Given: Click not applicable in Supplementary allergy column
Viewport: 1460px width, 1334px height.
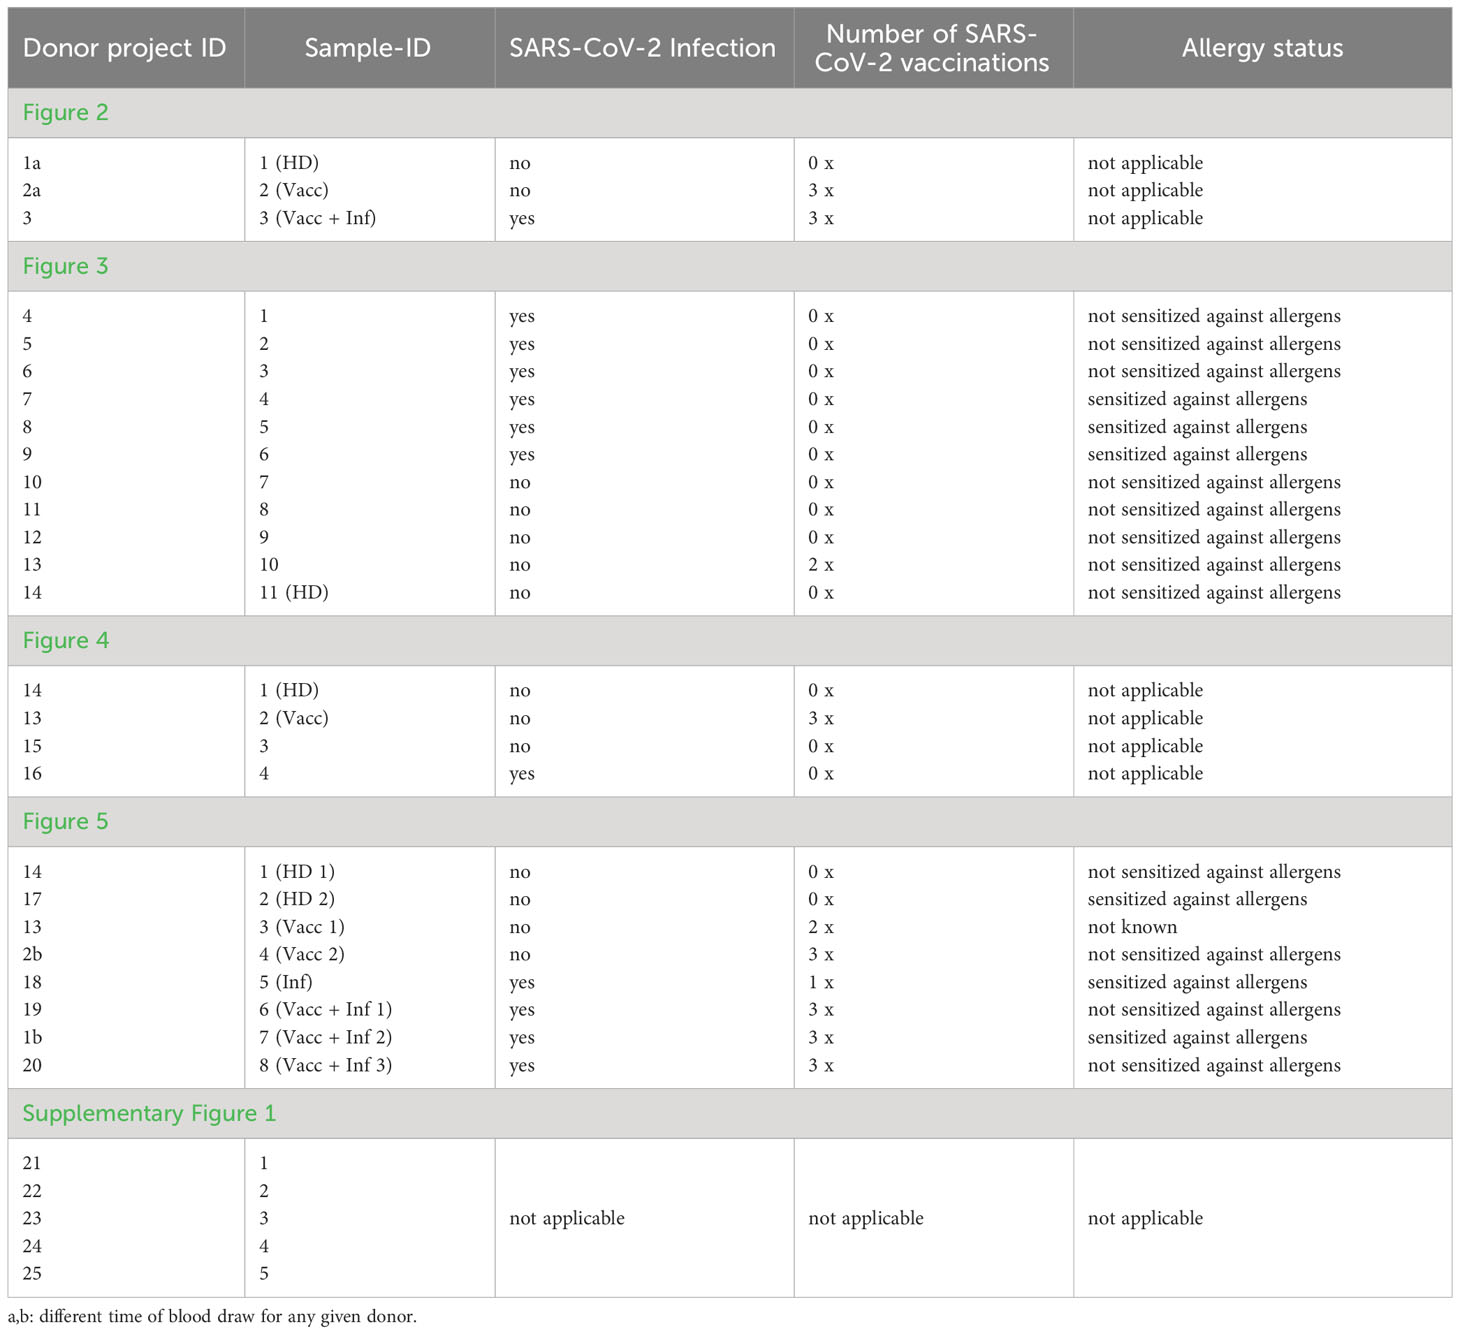Looking at the screenshot, I should pyautogui.click(x=1145, y=1218).
